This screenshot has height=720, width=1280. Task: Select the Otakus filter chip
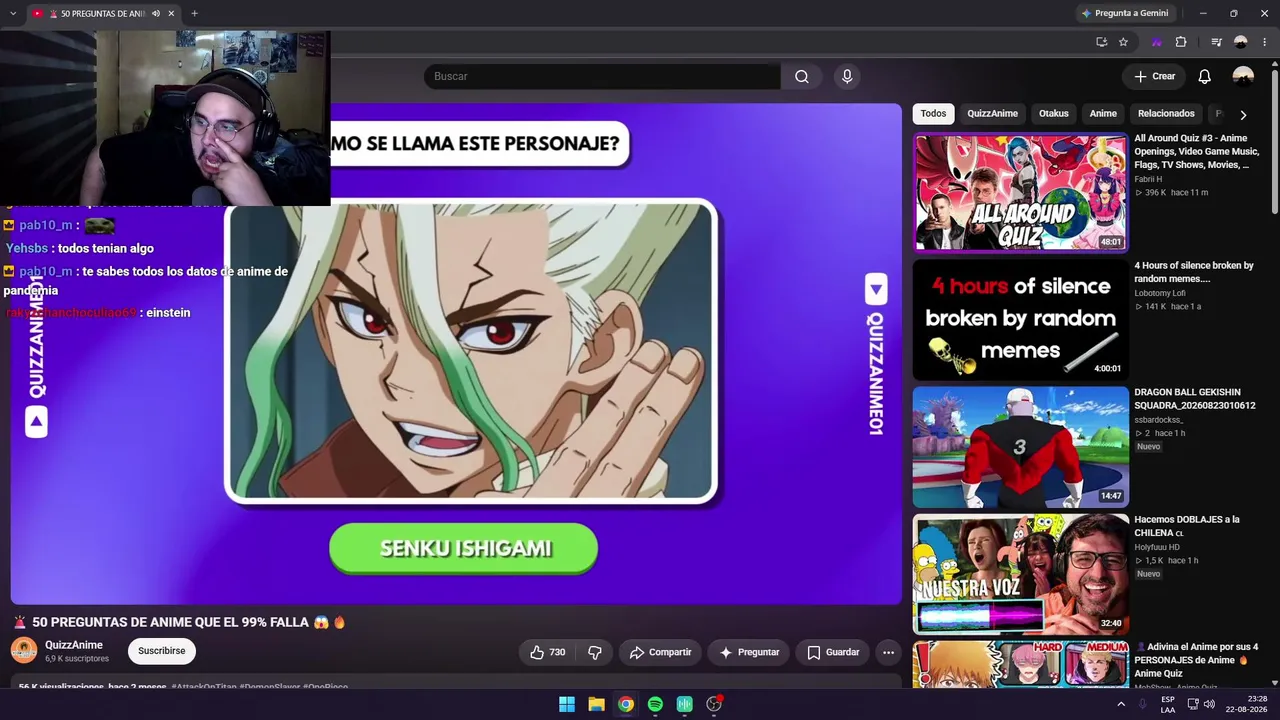click(x=1053, y=113)
